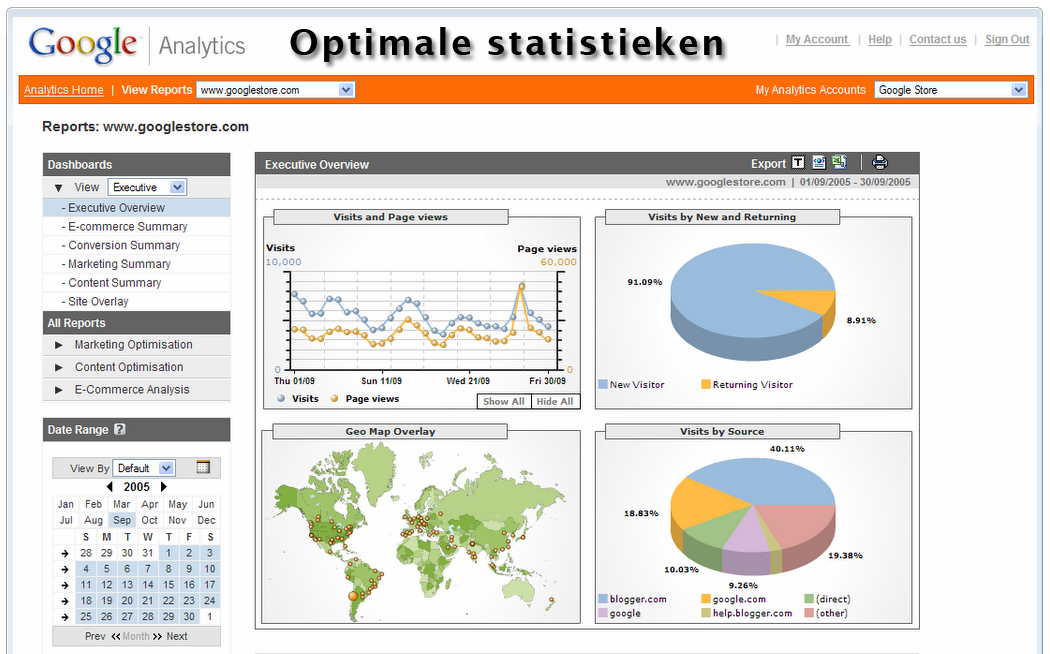Select day 30 in last calendar row
The height and width of the screenshot is (654, 1050).
190,617
